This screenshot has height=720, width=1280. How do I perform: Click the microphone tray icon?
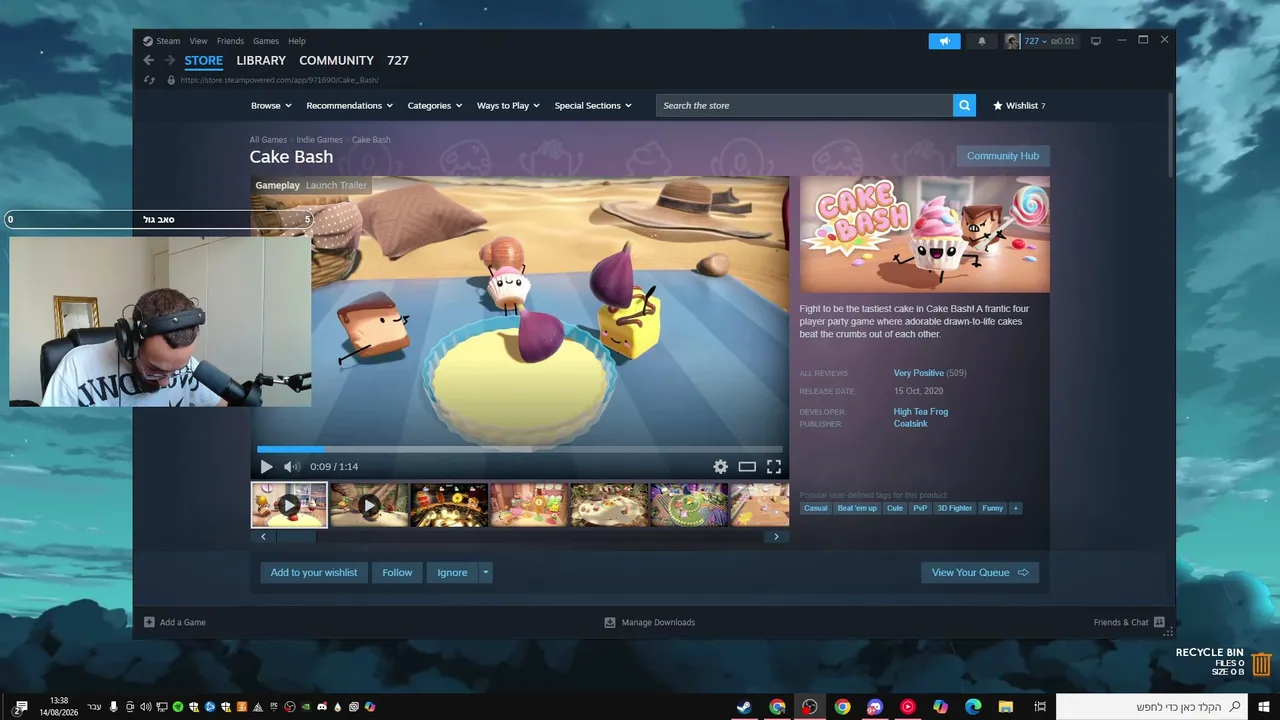click(113, 707)
